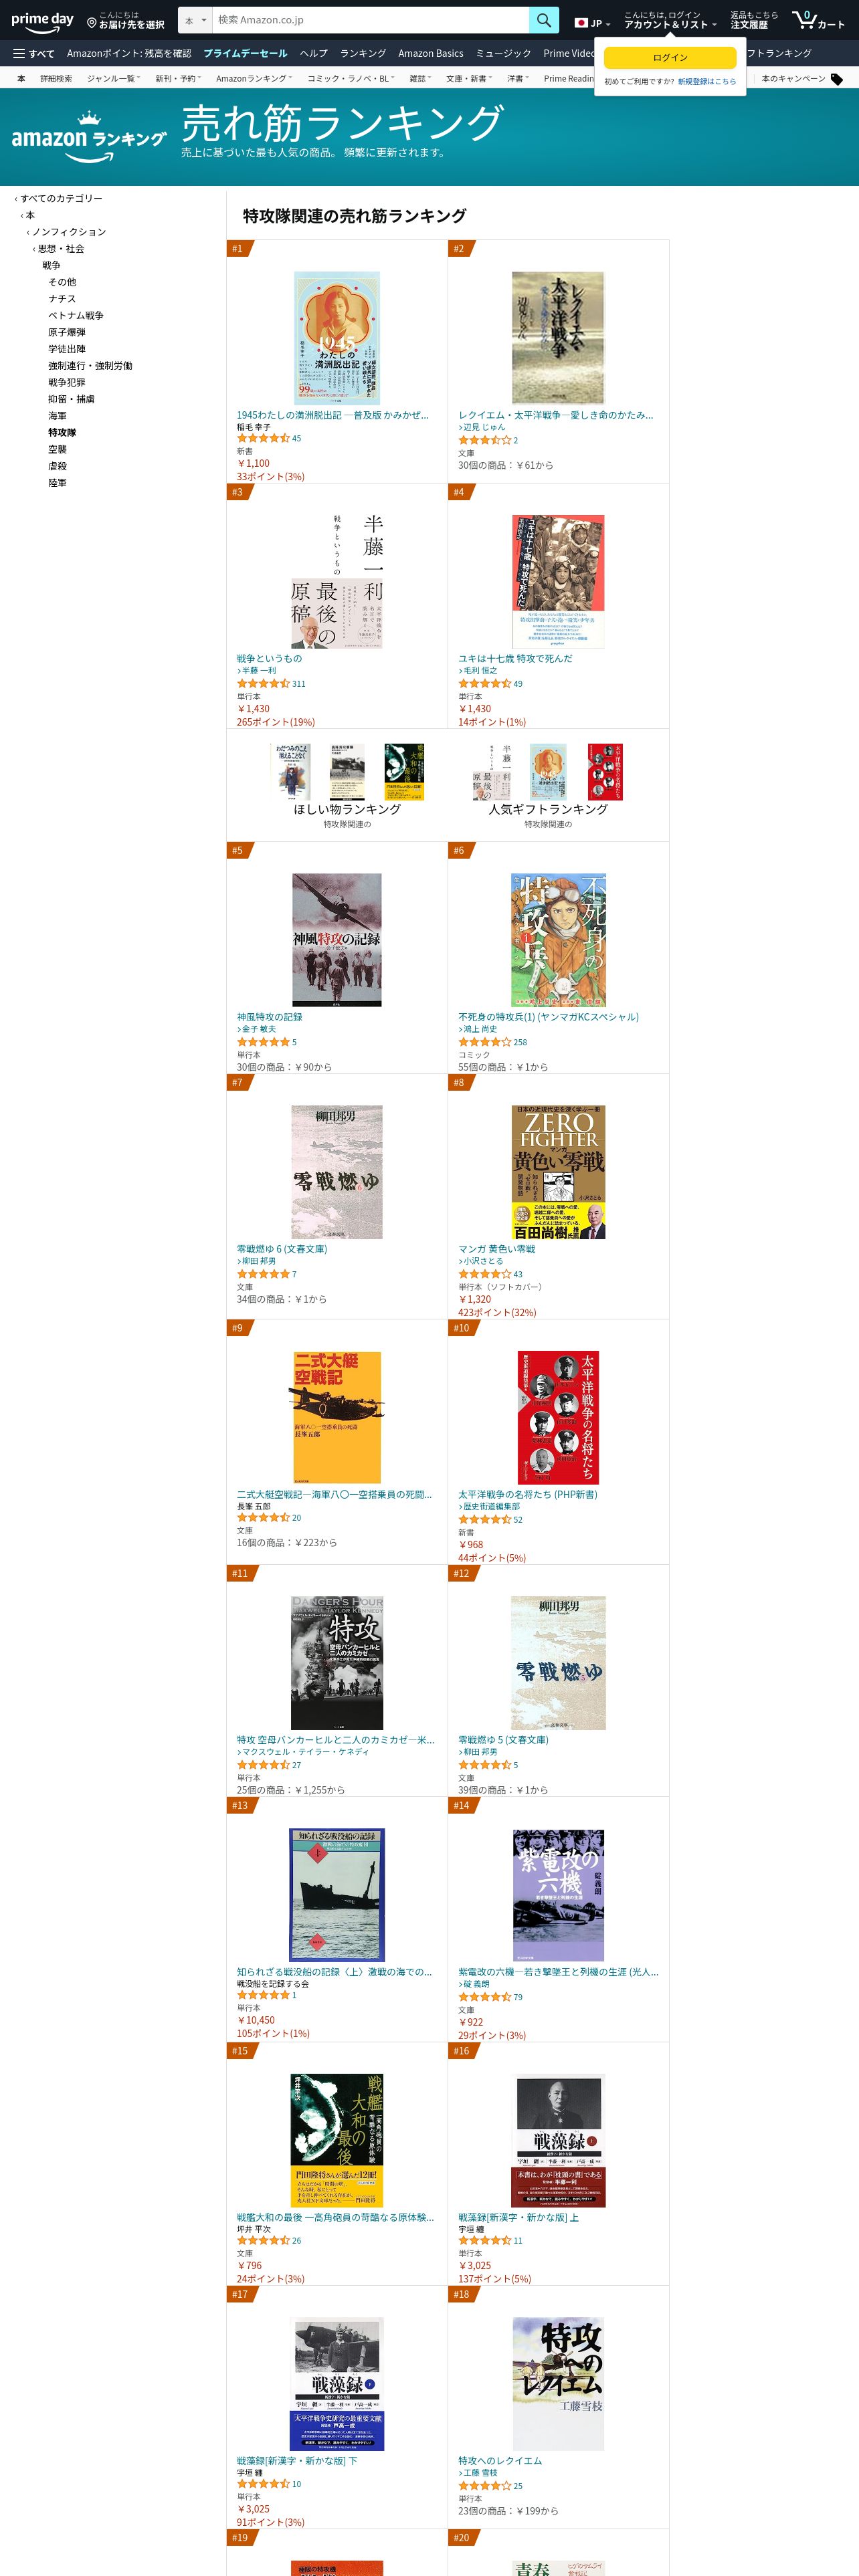This screenshot has width=859, height=2576.
Task: Expand the ジャンル一覧 dropdown
Action: [x=113, y=79]
